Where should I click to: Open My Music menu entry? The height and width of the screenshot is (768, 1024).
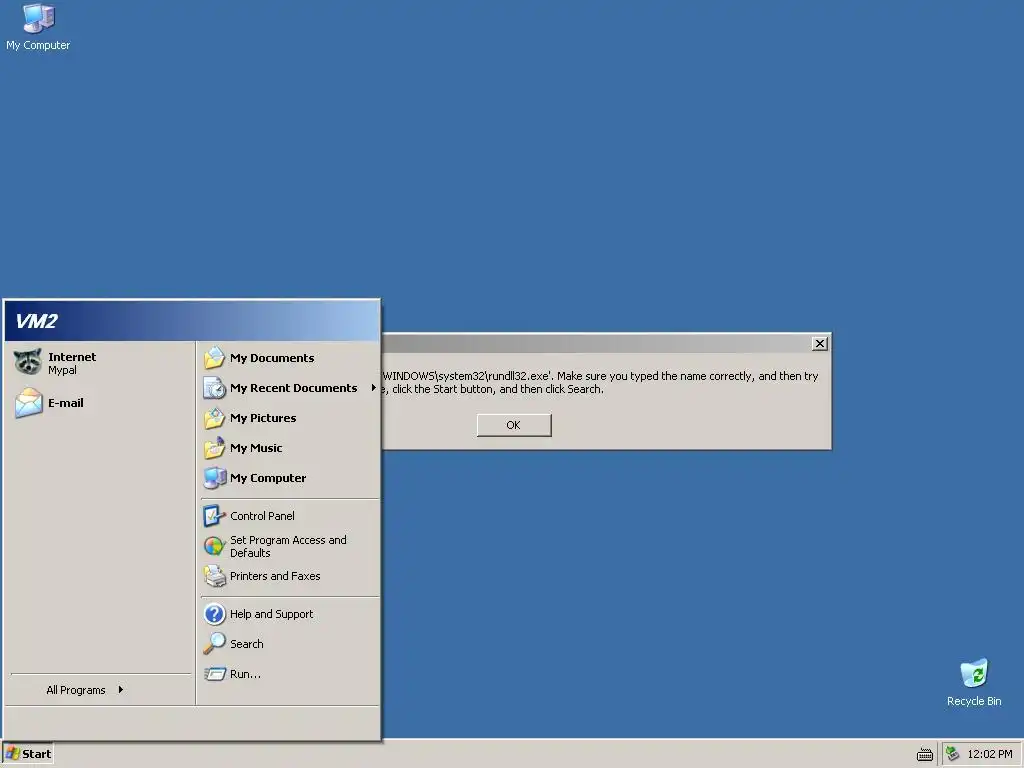290,448
